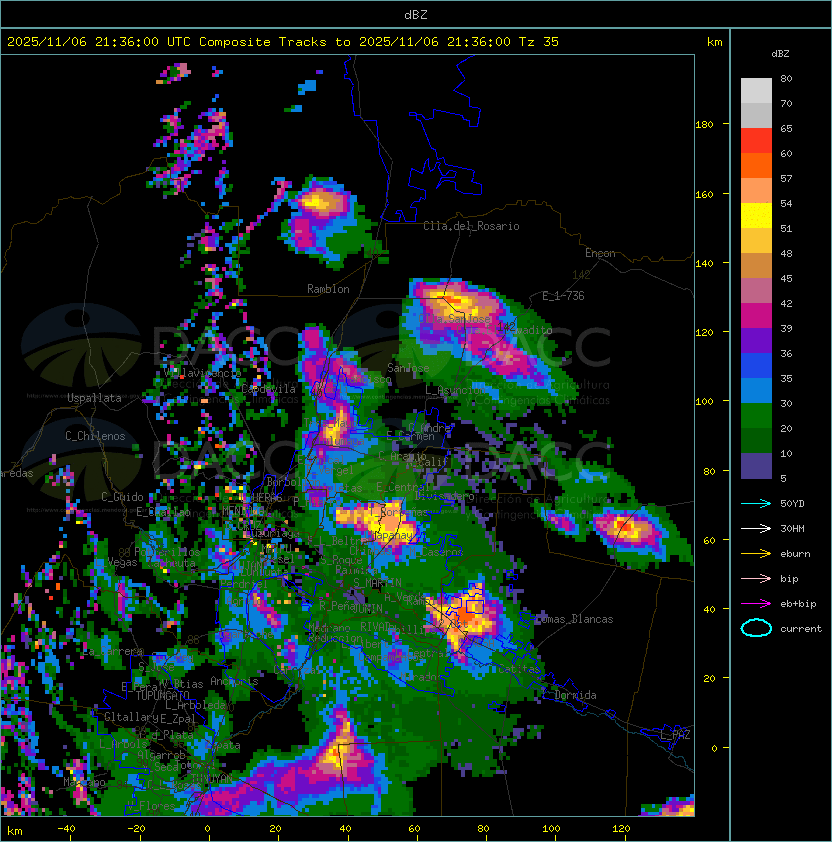The width and height of the screenshot is (832, 842).
Task: Pick the slate swatch between 10 and 5
Action: pyautogui.click(x=756, y=466)
